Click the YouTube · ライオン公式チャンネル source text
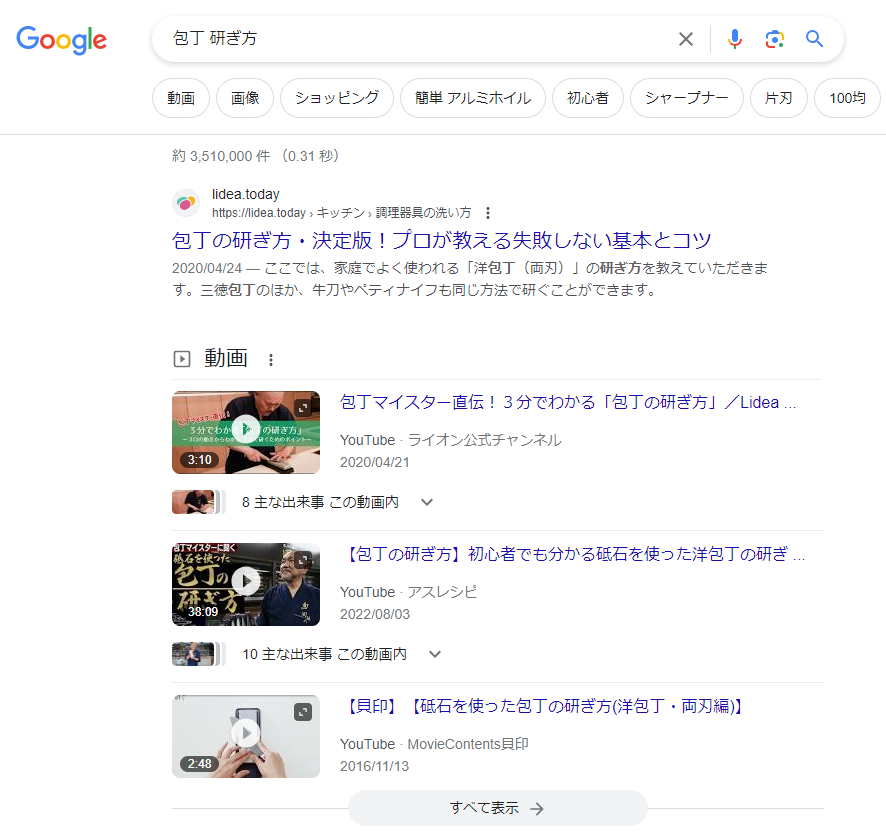The image size is (886, 836). tap(450, 440)
